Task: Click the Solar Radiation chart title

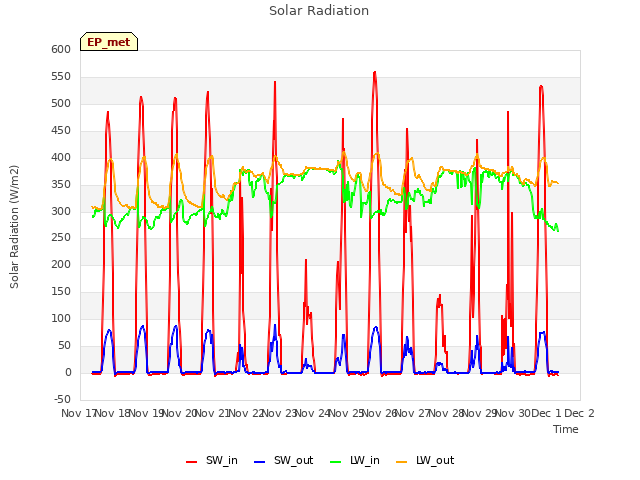Action: [x=319, y=11]
